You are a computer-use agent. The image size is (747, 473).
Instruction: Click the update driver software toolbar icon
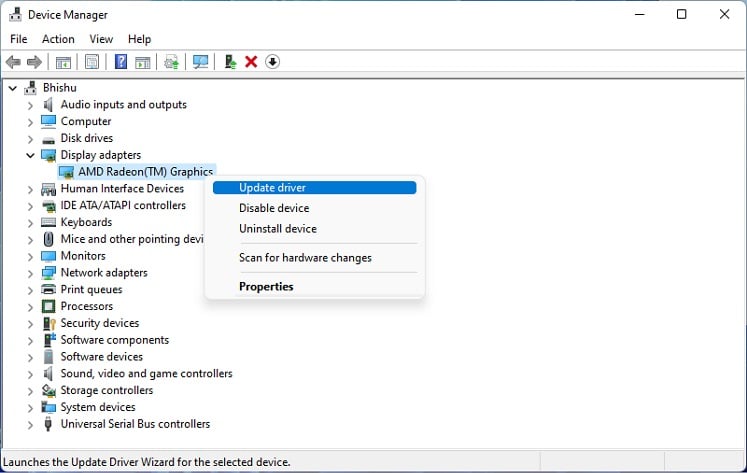172,62
